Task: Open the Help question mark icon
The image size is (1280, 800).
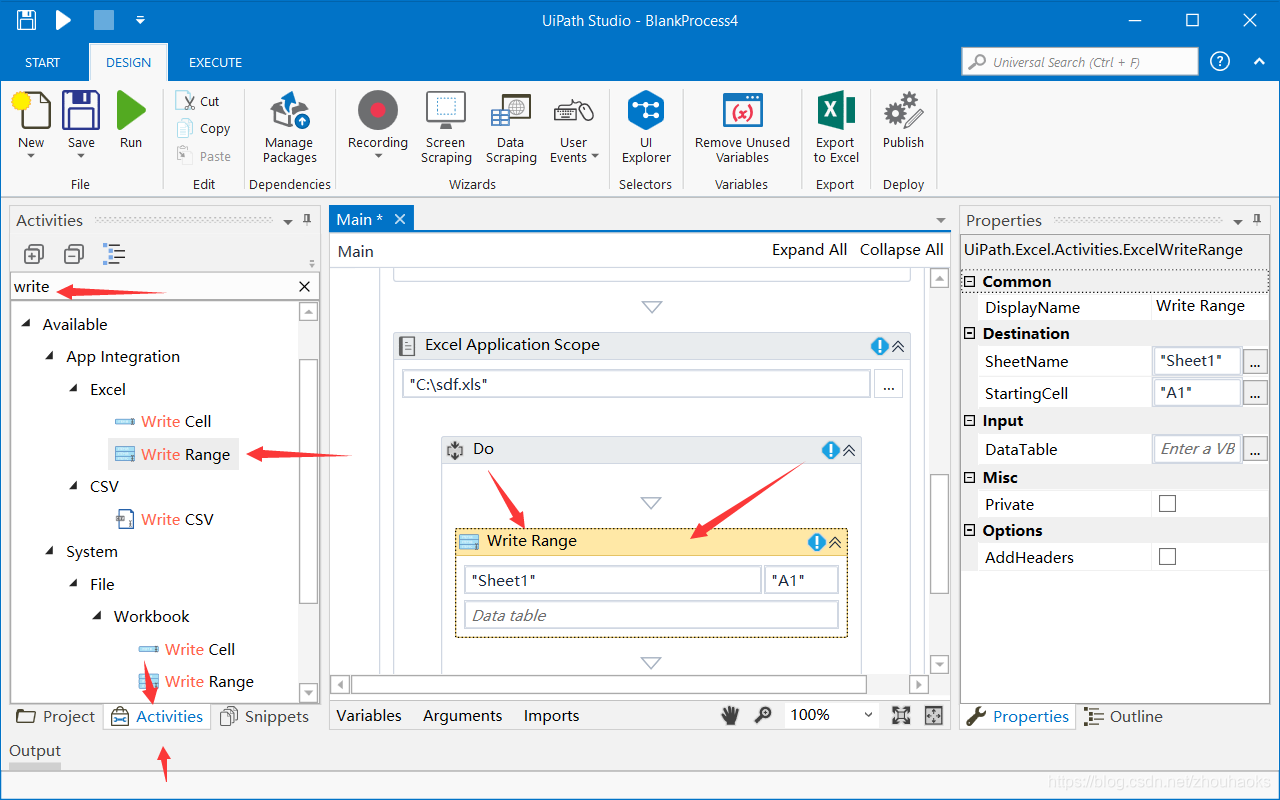Action: point(1220,61)
